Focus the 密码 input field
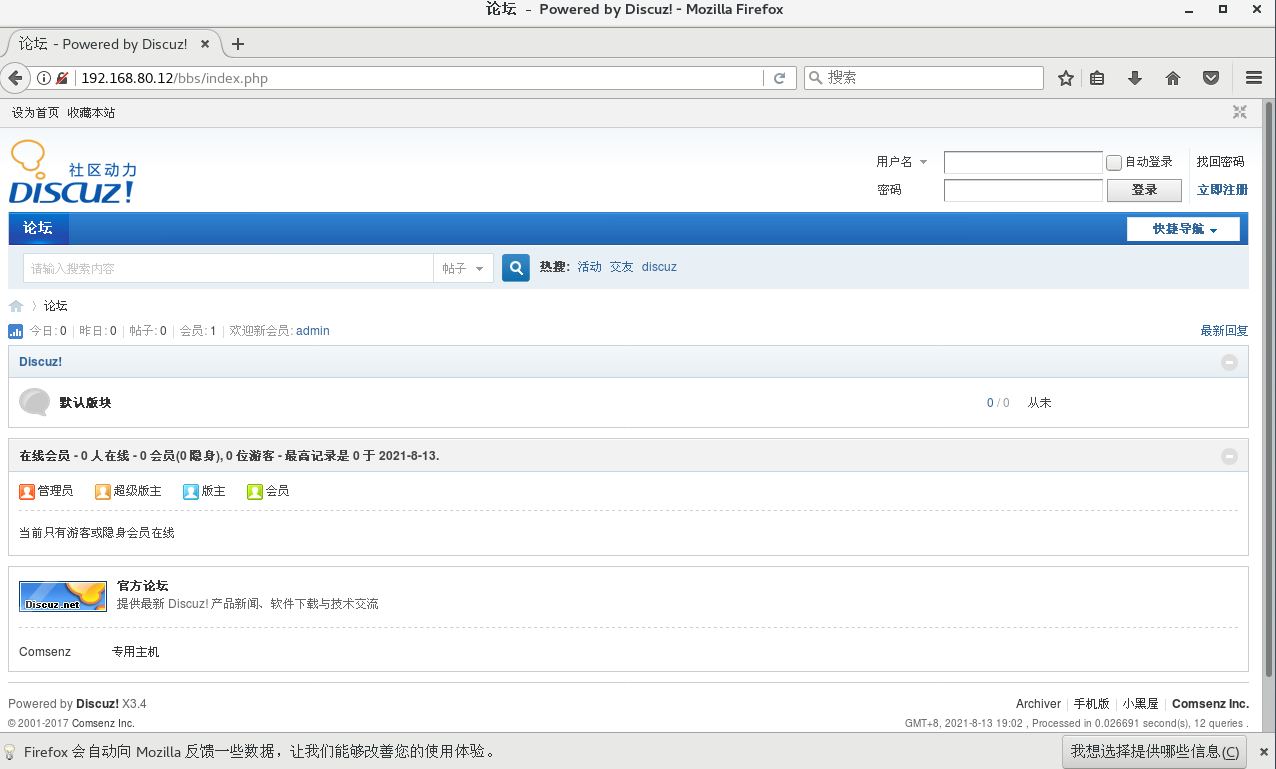1276x769 pixels. click(1023, 190)
